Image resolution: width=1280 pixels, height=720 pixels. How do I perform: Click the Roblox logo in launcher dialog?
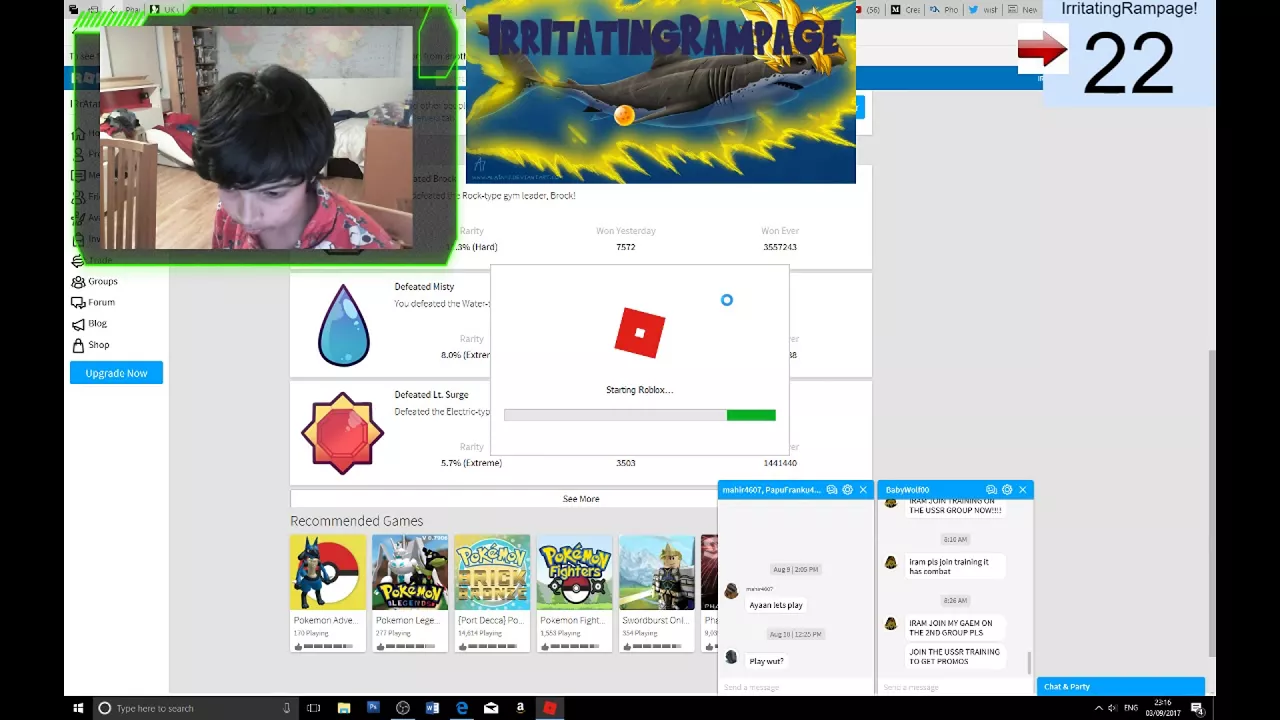coord(640,333)
